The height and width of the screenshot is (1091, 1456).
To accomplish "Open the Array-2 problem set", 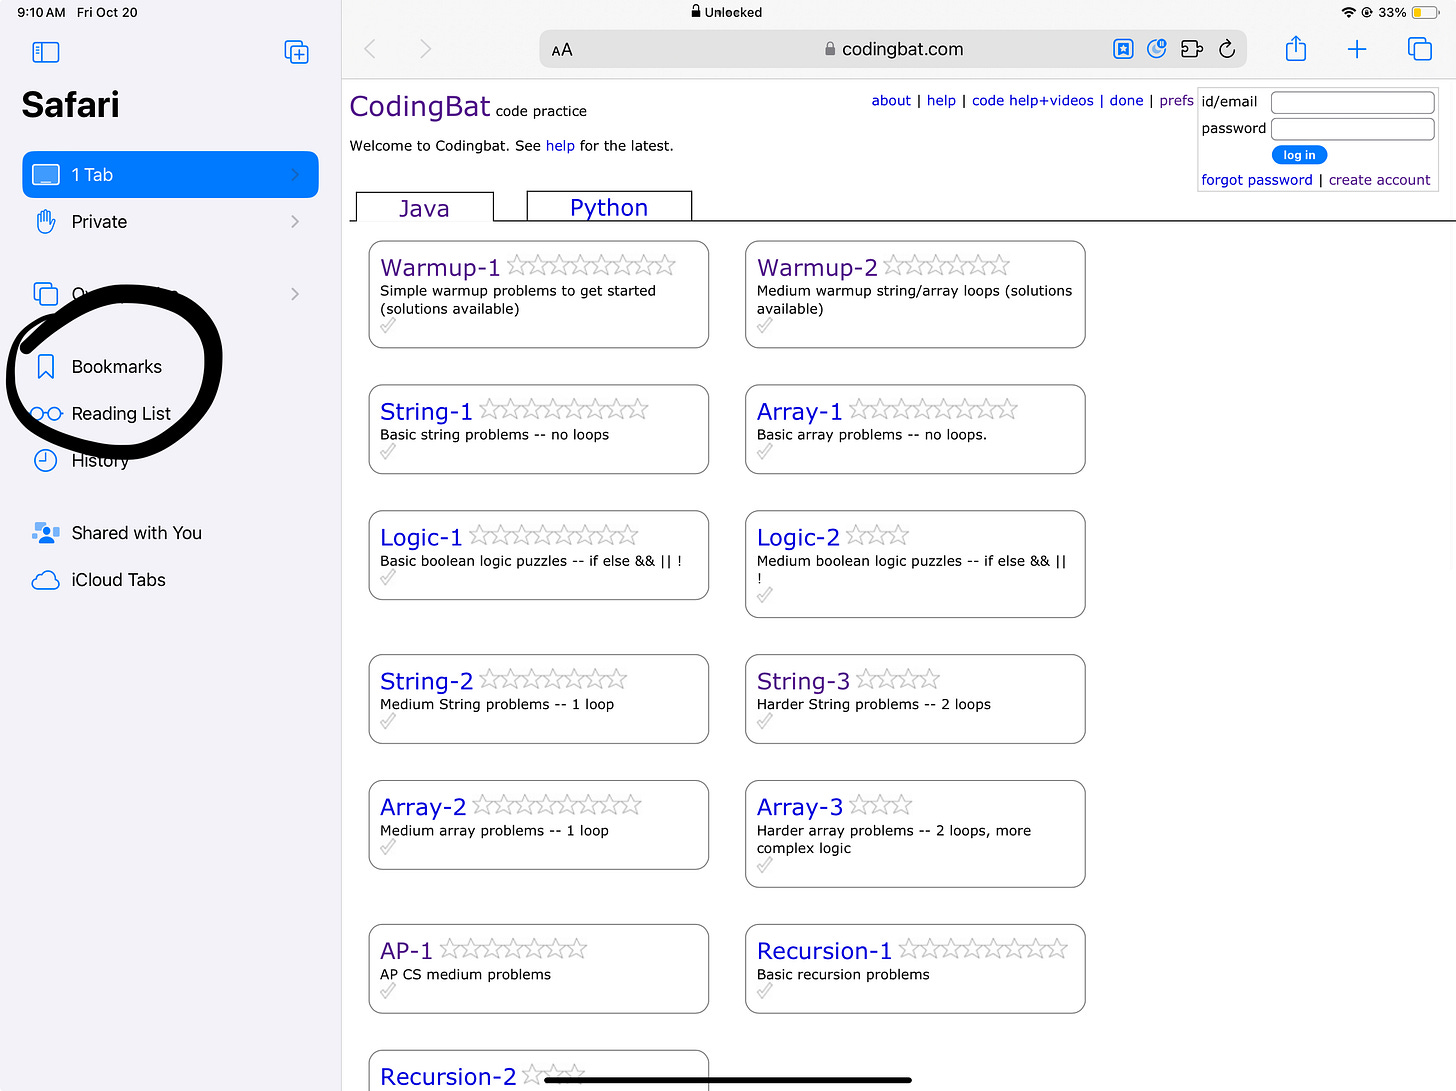I will pos(423,808).
